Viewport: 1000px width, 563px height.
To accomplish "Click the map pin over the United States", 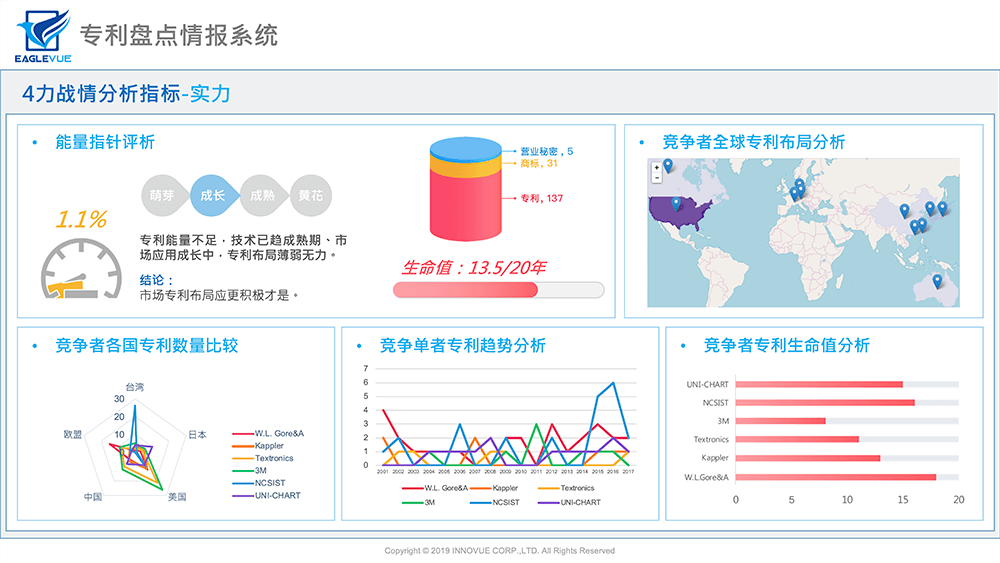I will [676, 205].
